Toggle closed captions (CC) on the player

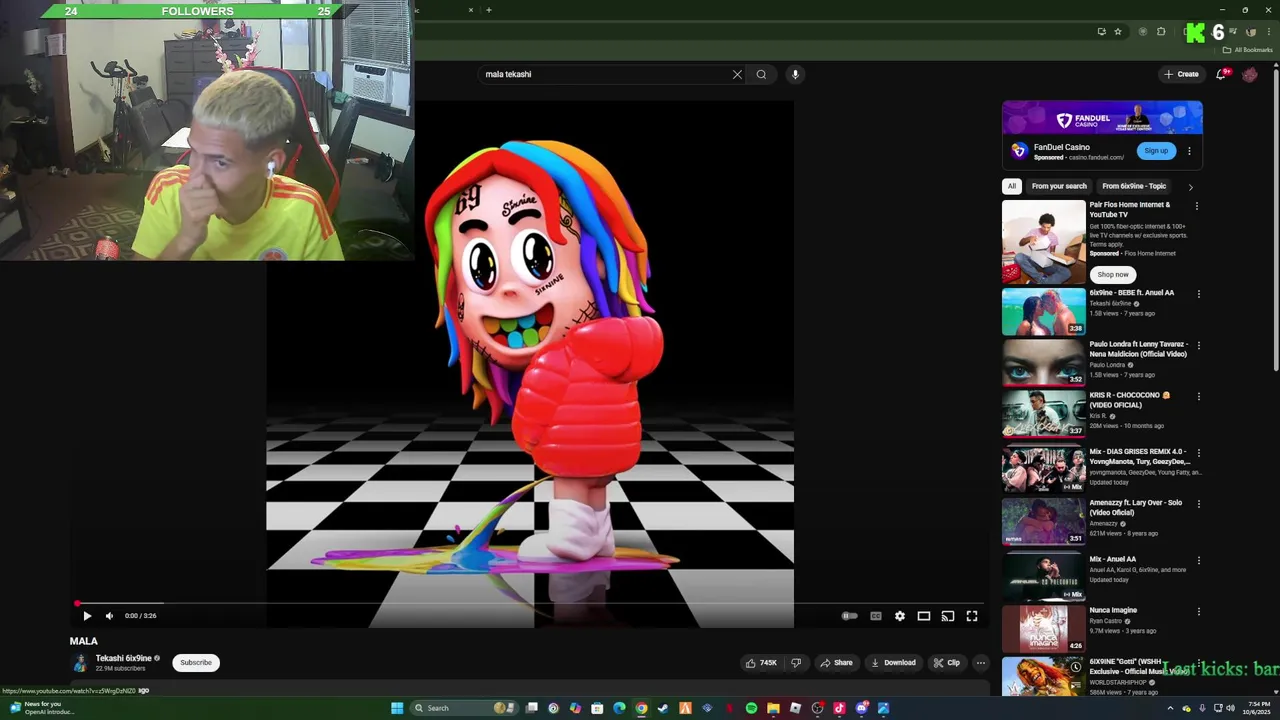876,616
